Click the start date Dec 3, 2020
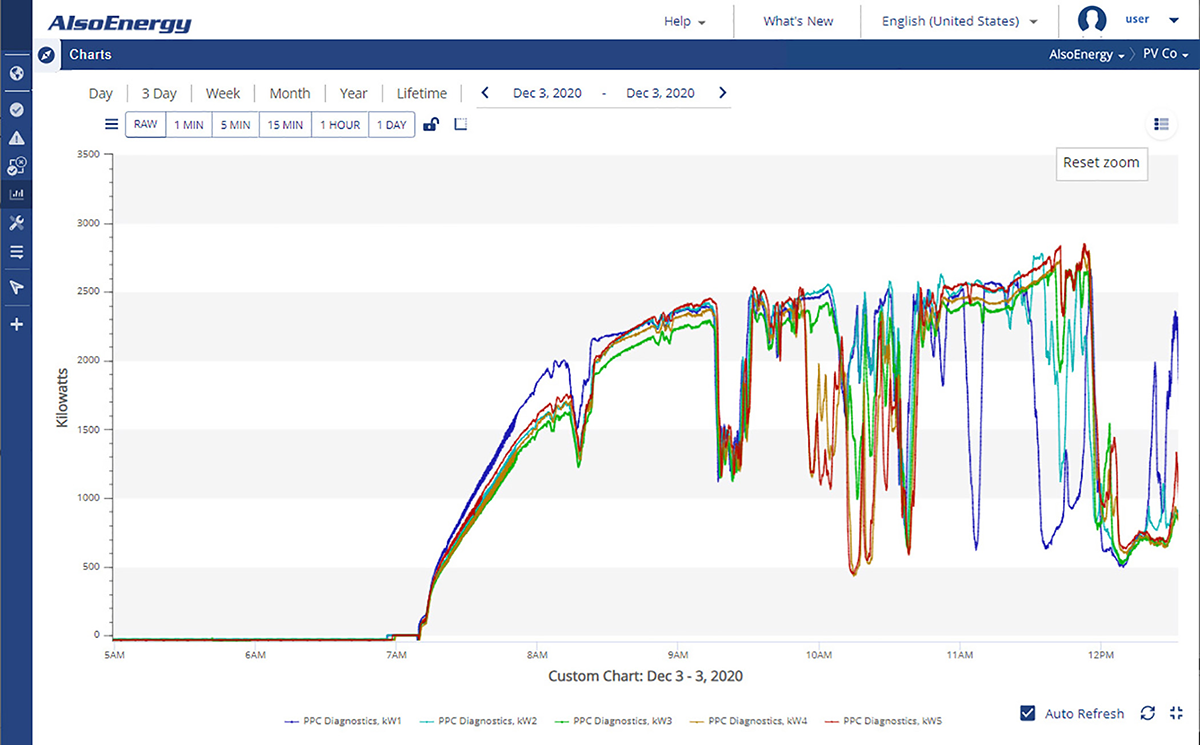 coord(547,93)
